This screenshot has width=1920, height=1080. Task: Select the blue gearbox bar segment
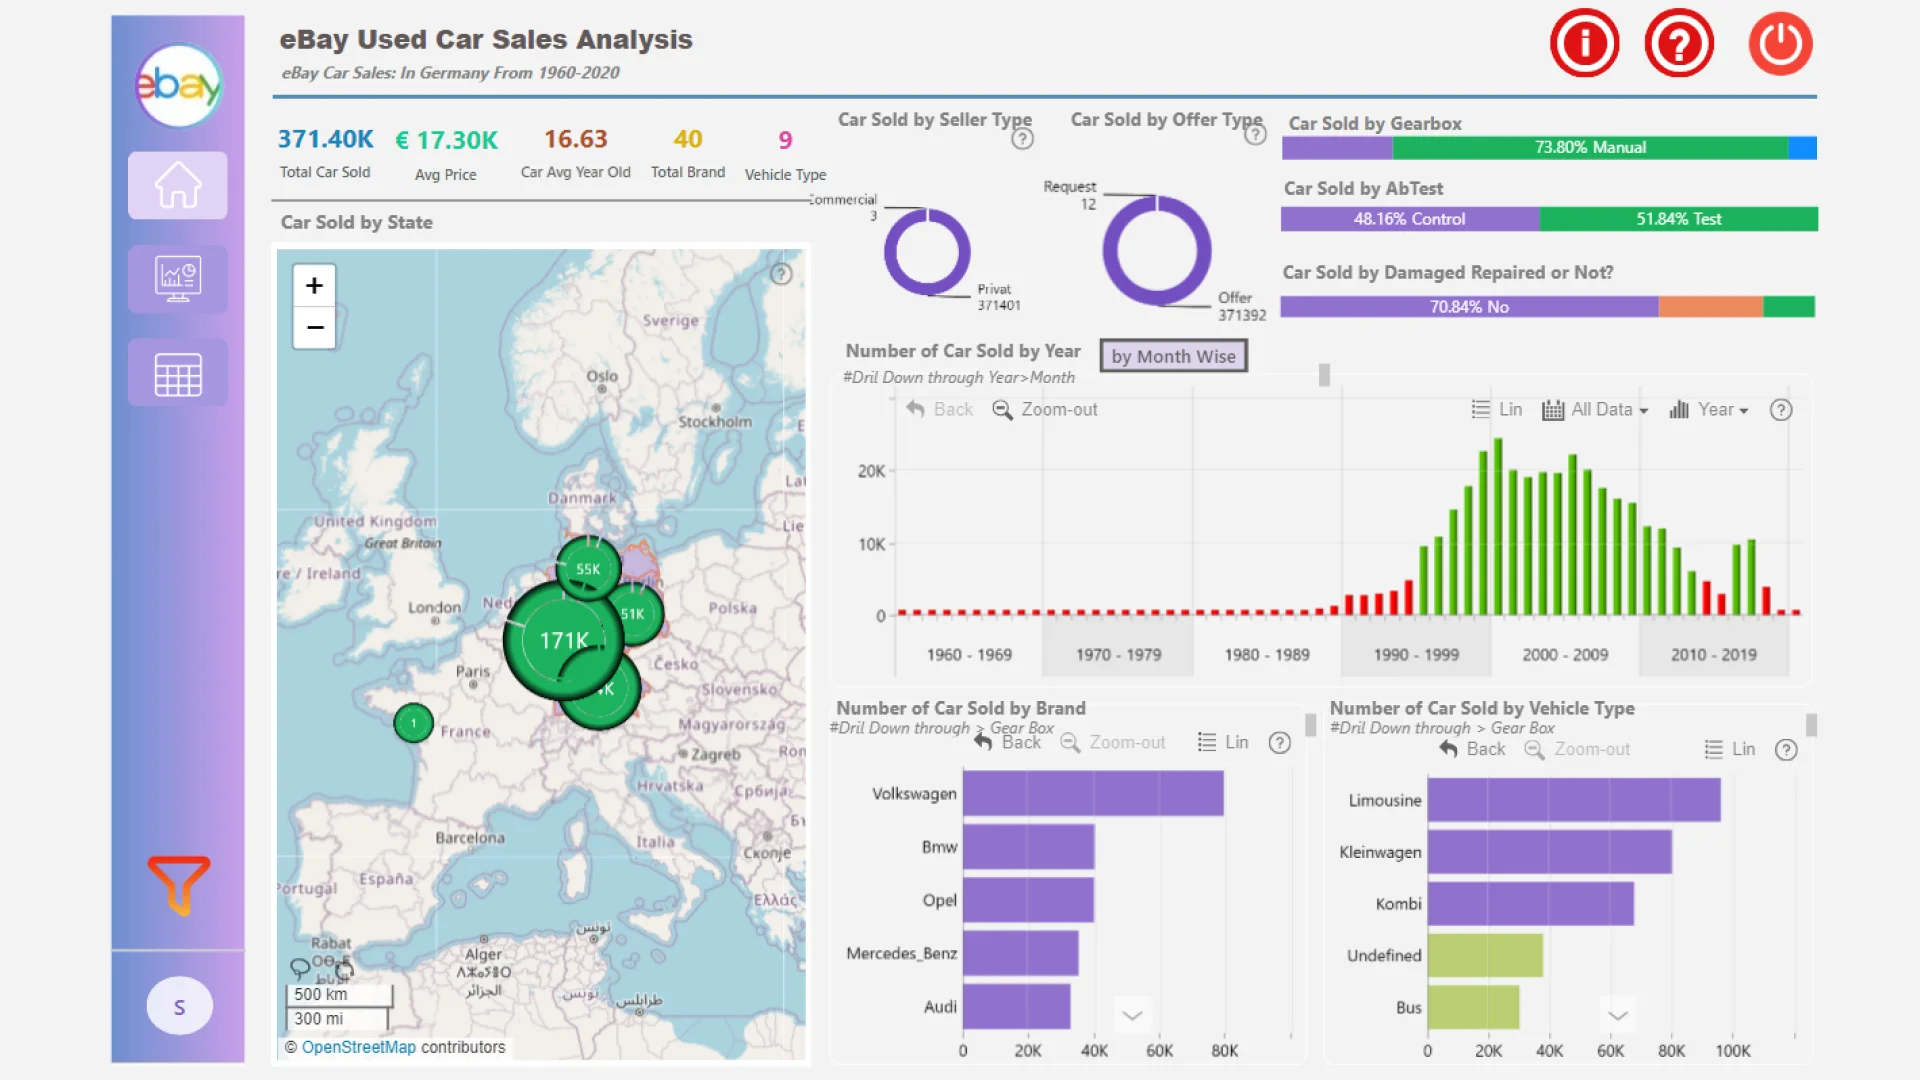(1802, 148)
